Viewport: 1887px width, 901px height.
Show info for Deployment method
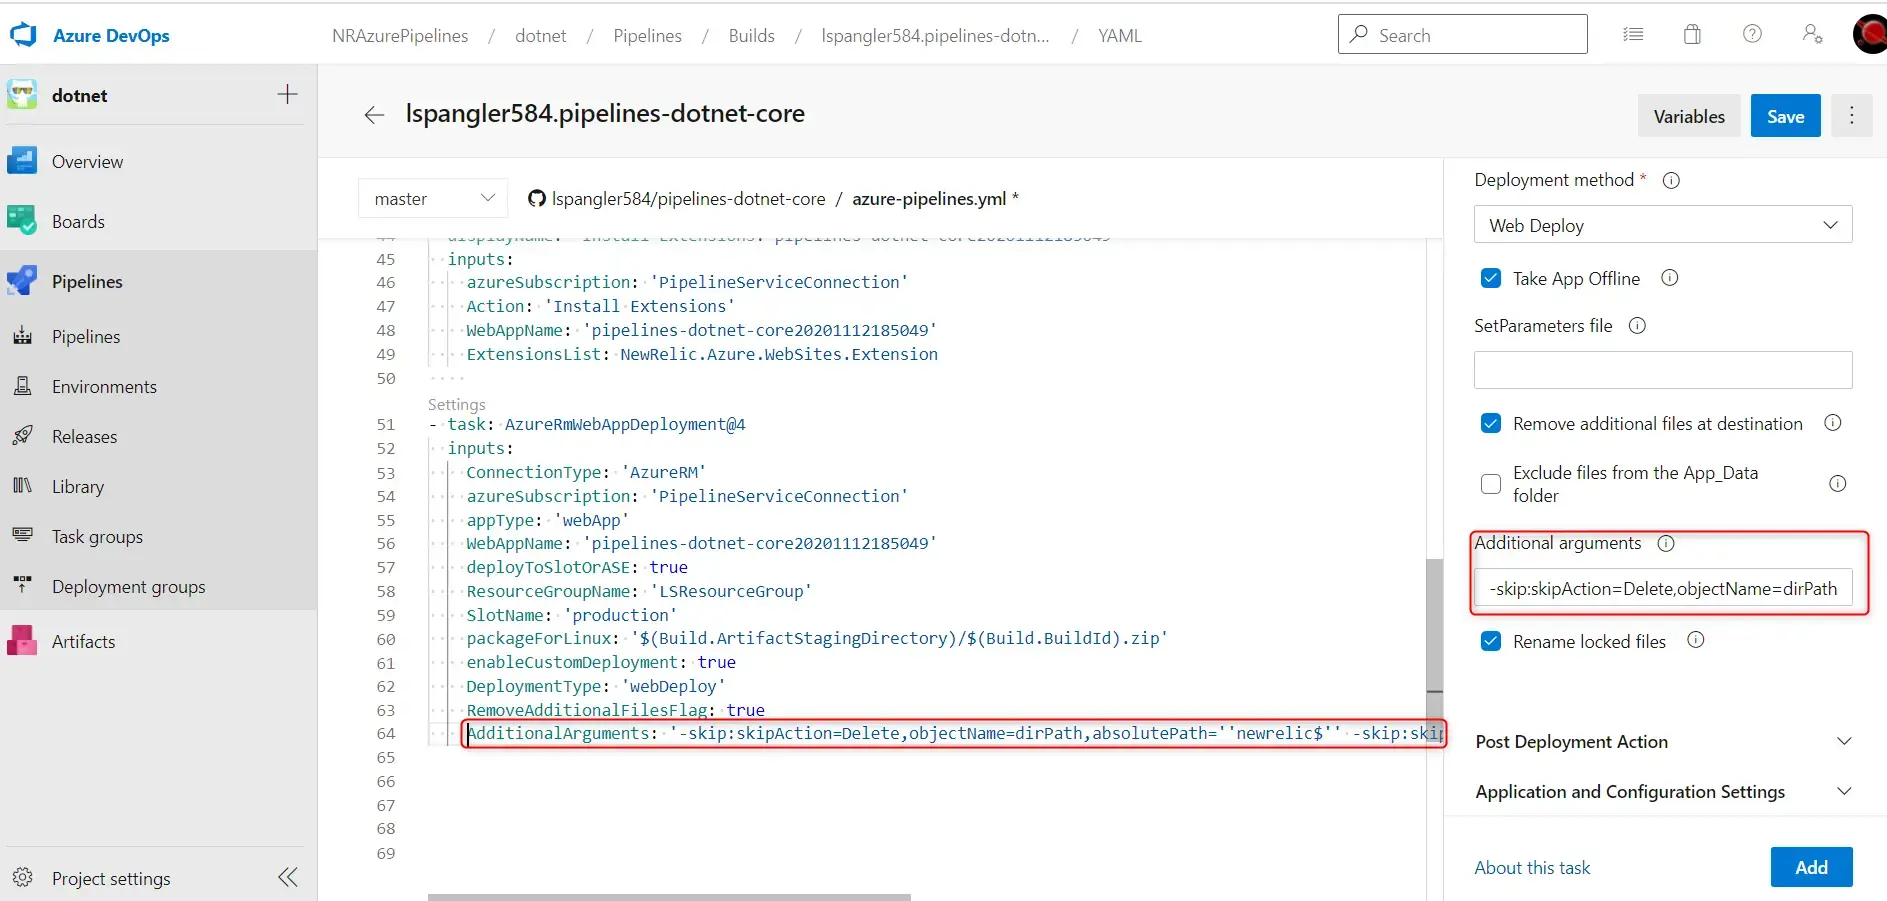click(x=1671, y=180)
